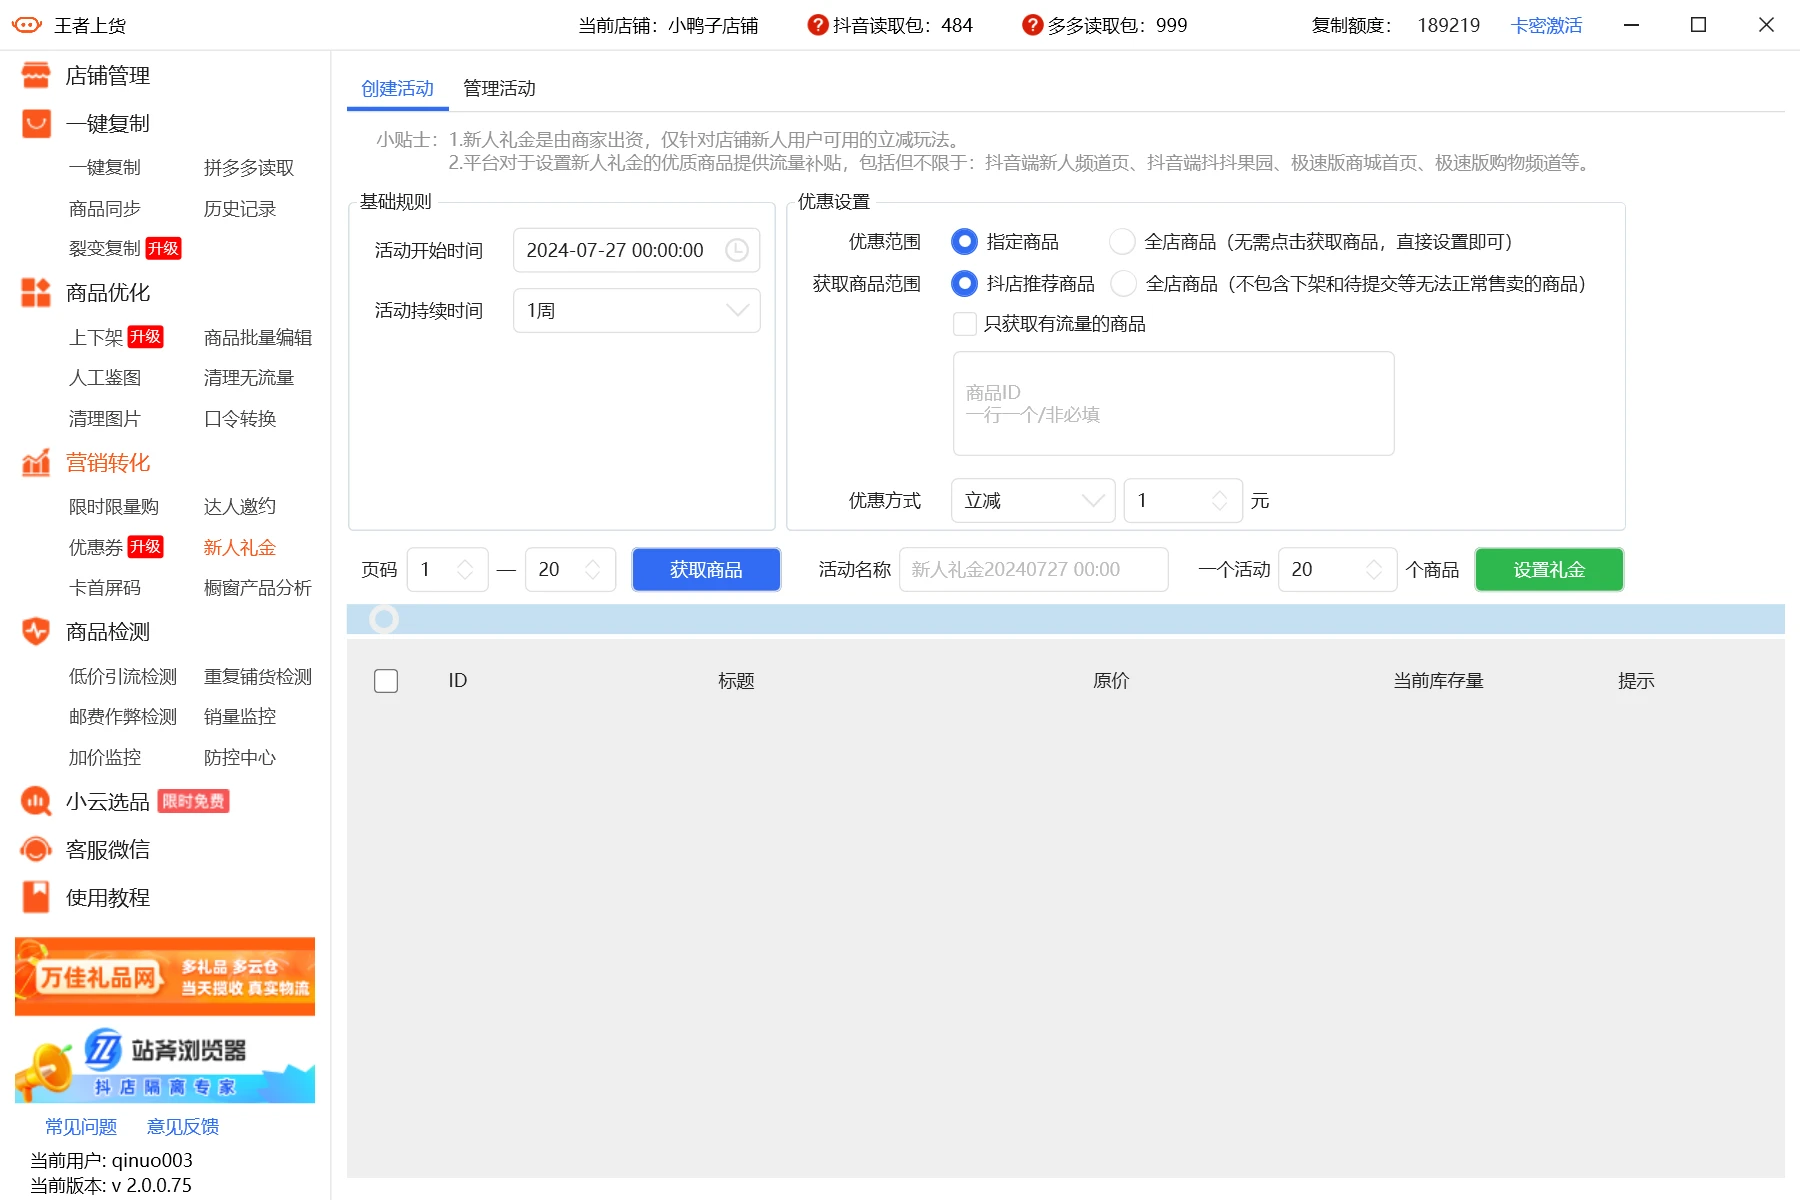Open the 优惠方式 立减 dropdown
Viewport: 1800px width, 1200px height.
[1033, 500]
